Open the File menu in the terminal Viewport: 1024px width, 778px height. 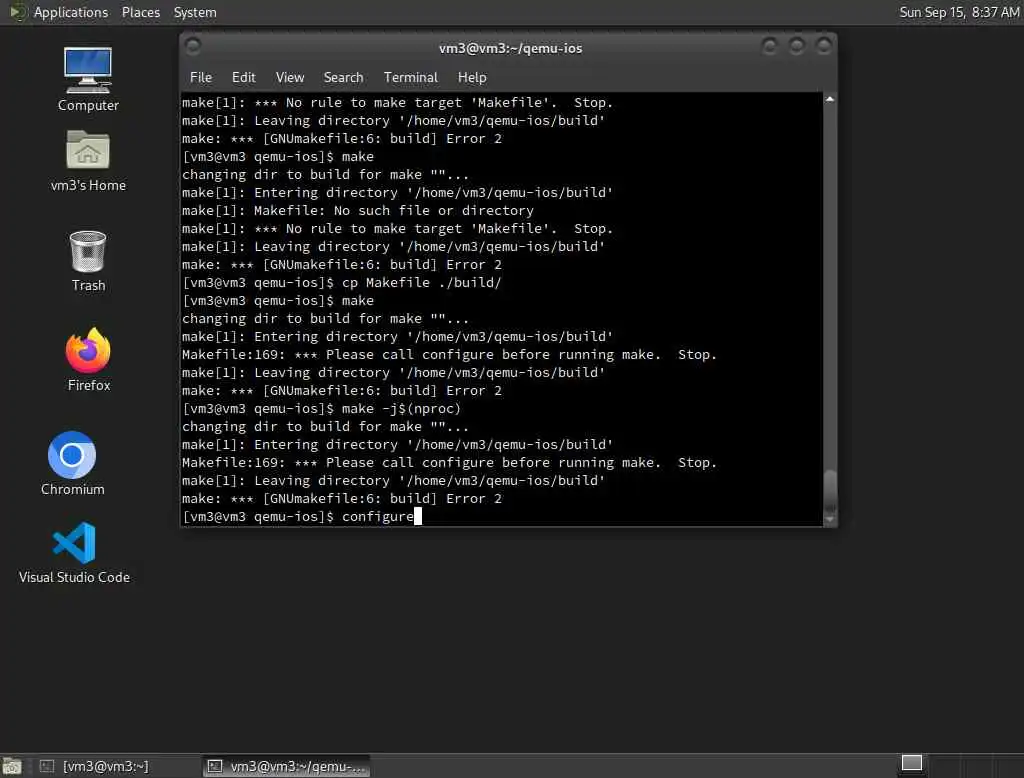coord(200,77)
